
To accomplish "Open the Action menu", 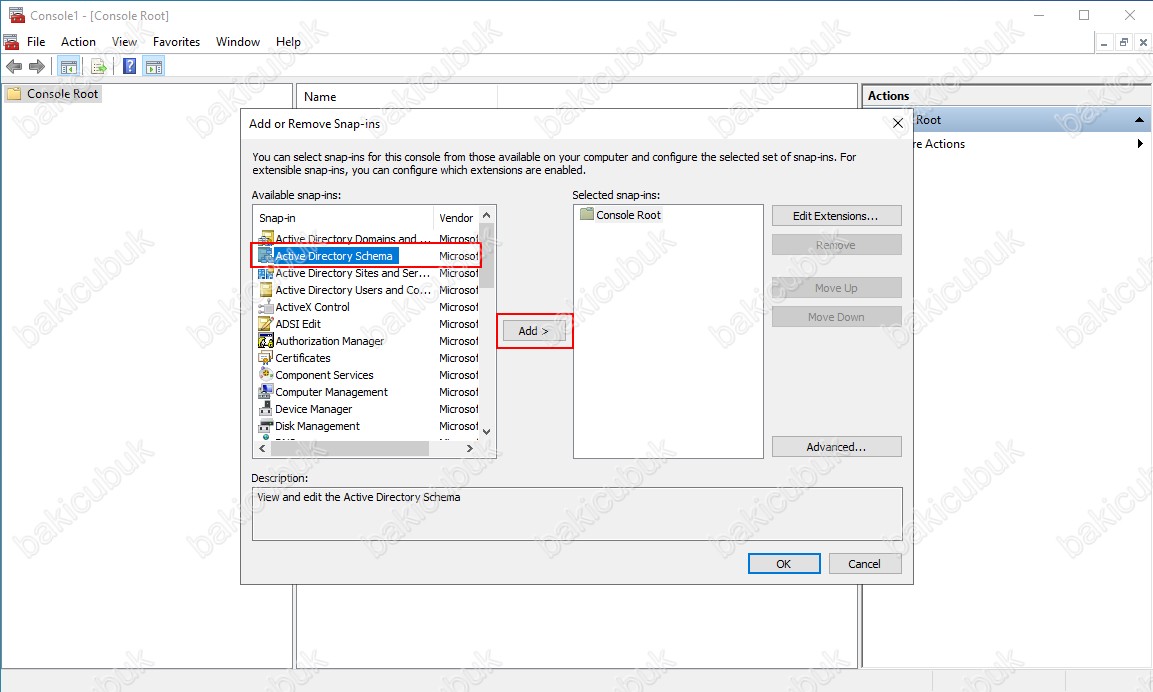I will [78, 42].
